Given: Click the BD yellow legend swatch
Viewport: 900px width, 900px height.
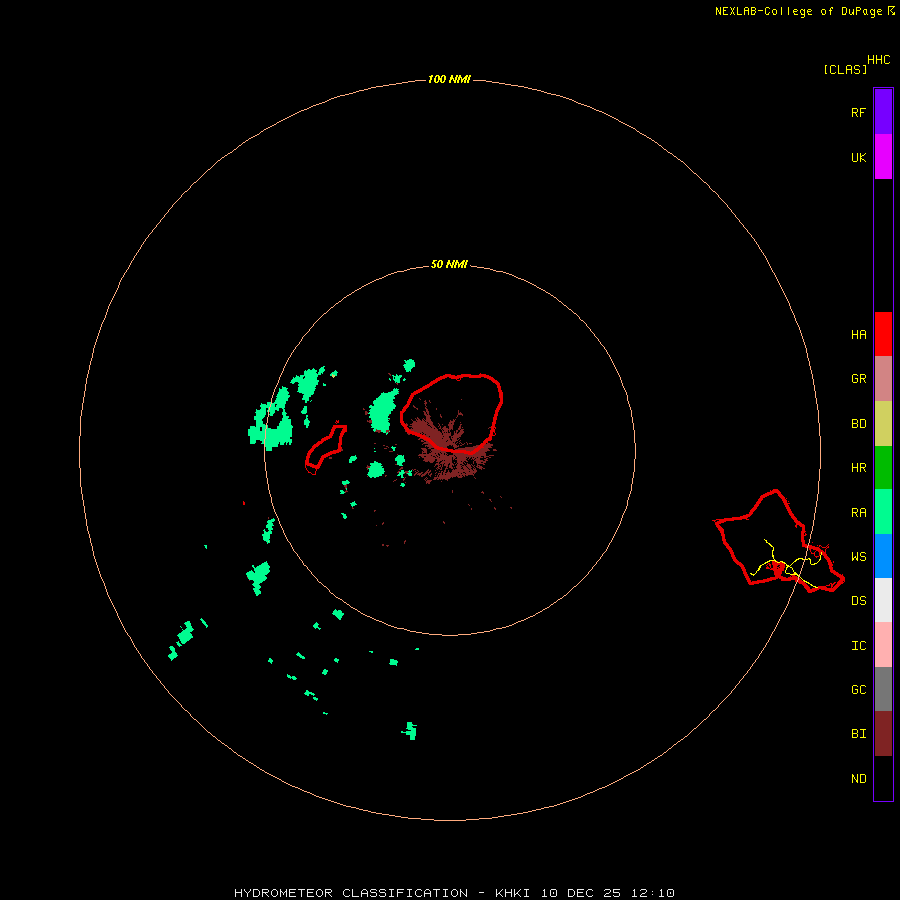Looking at the screenshot, I should [x=883, y=424].
